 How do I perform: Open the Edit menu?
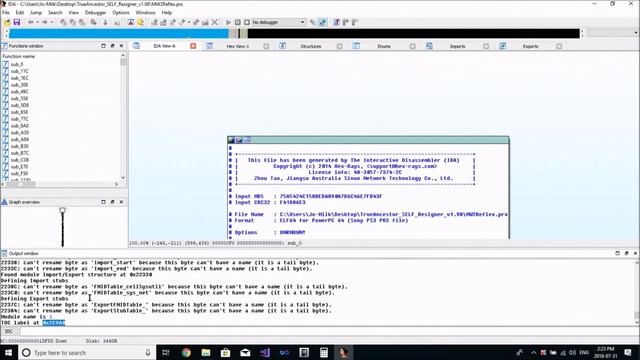pos(20,13)
